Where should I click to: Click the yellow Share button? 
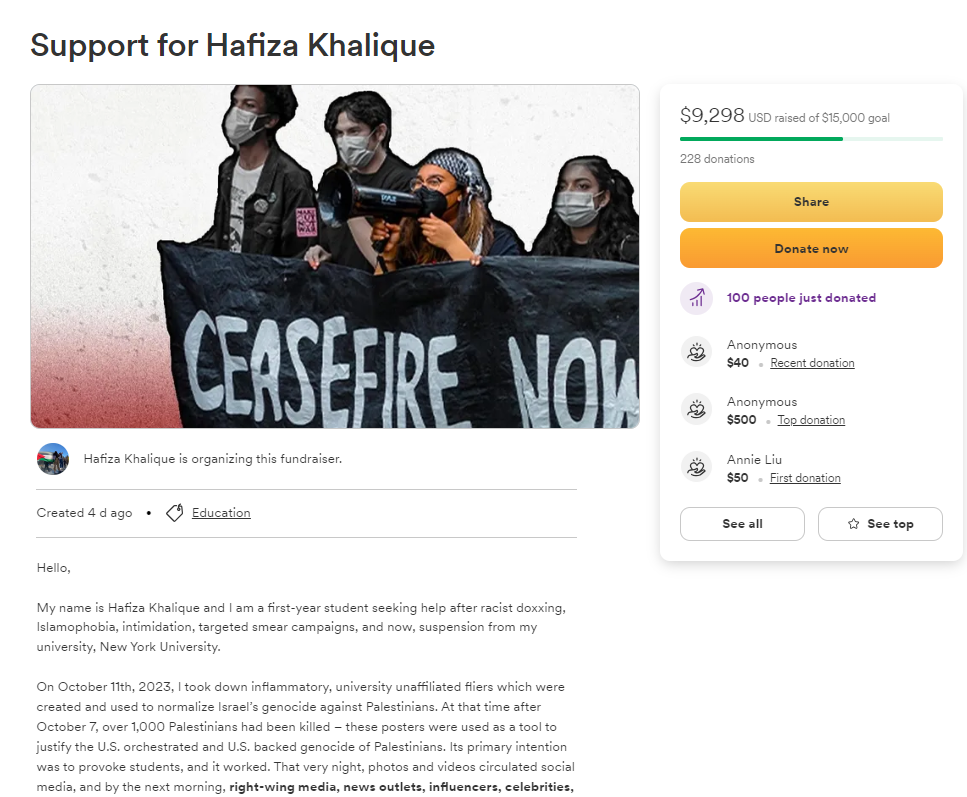[x=811, y=202]
